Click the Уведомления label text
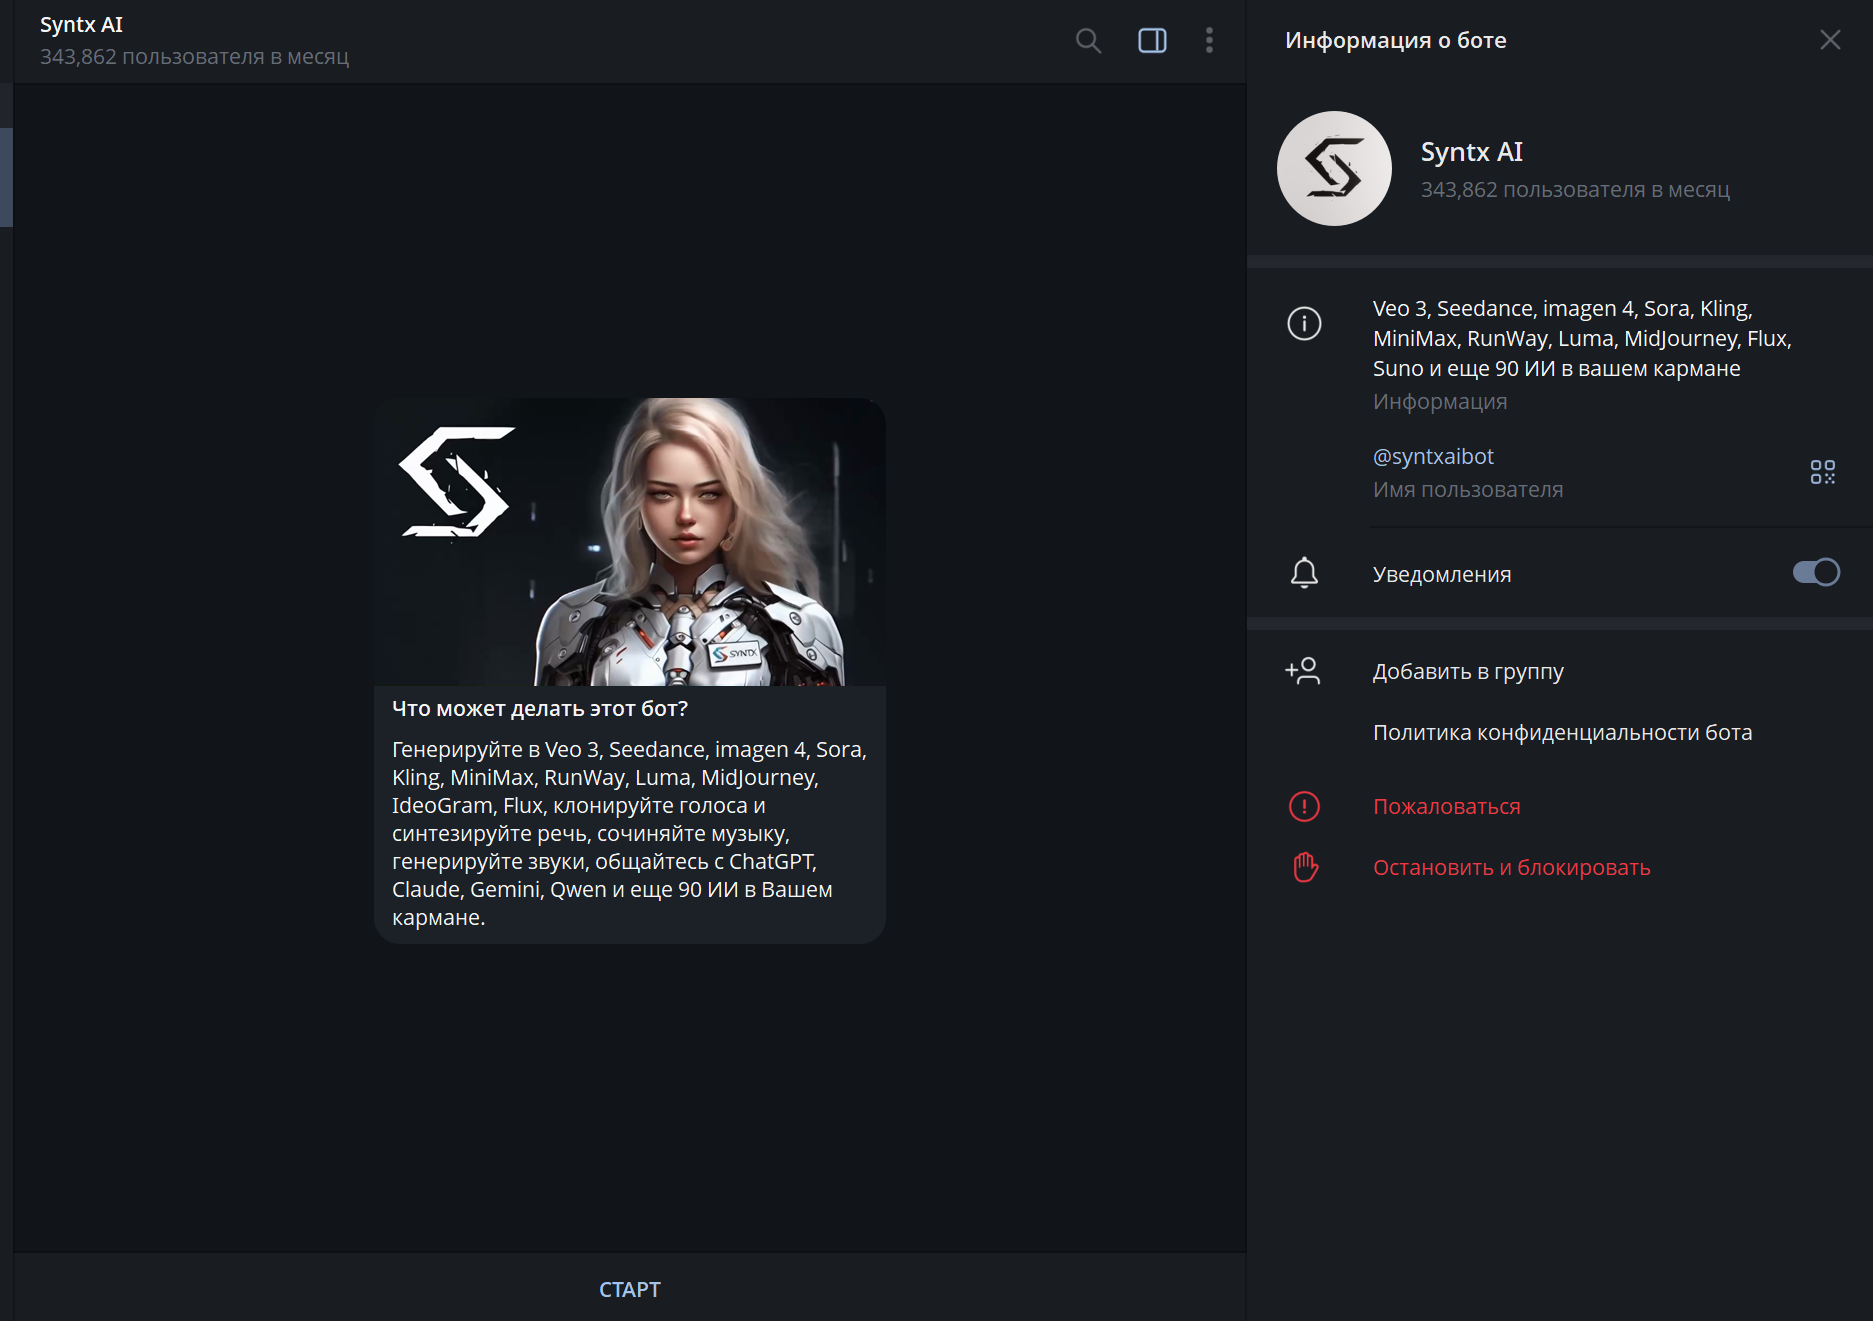 click(1441, 575)
